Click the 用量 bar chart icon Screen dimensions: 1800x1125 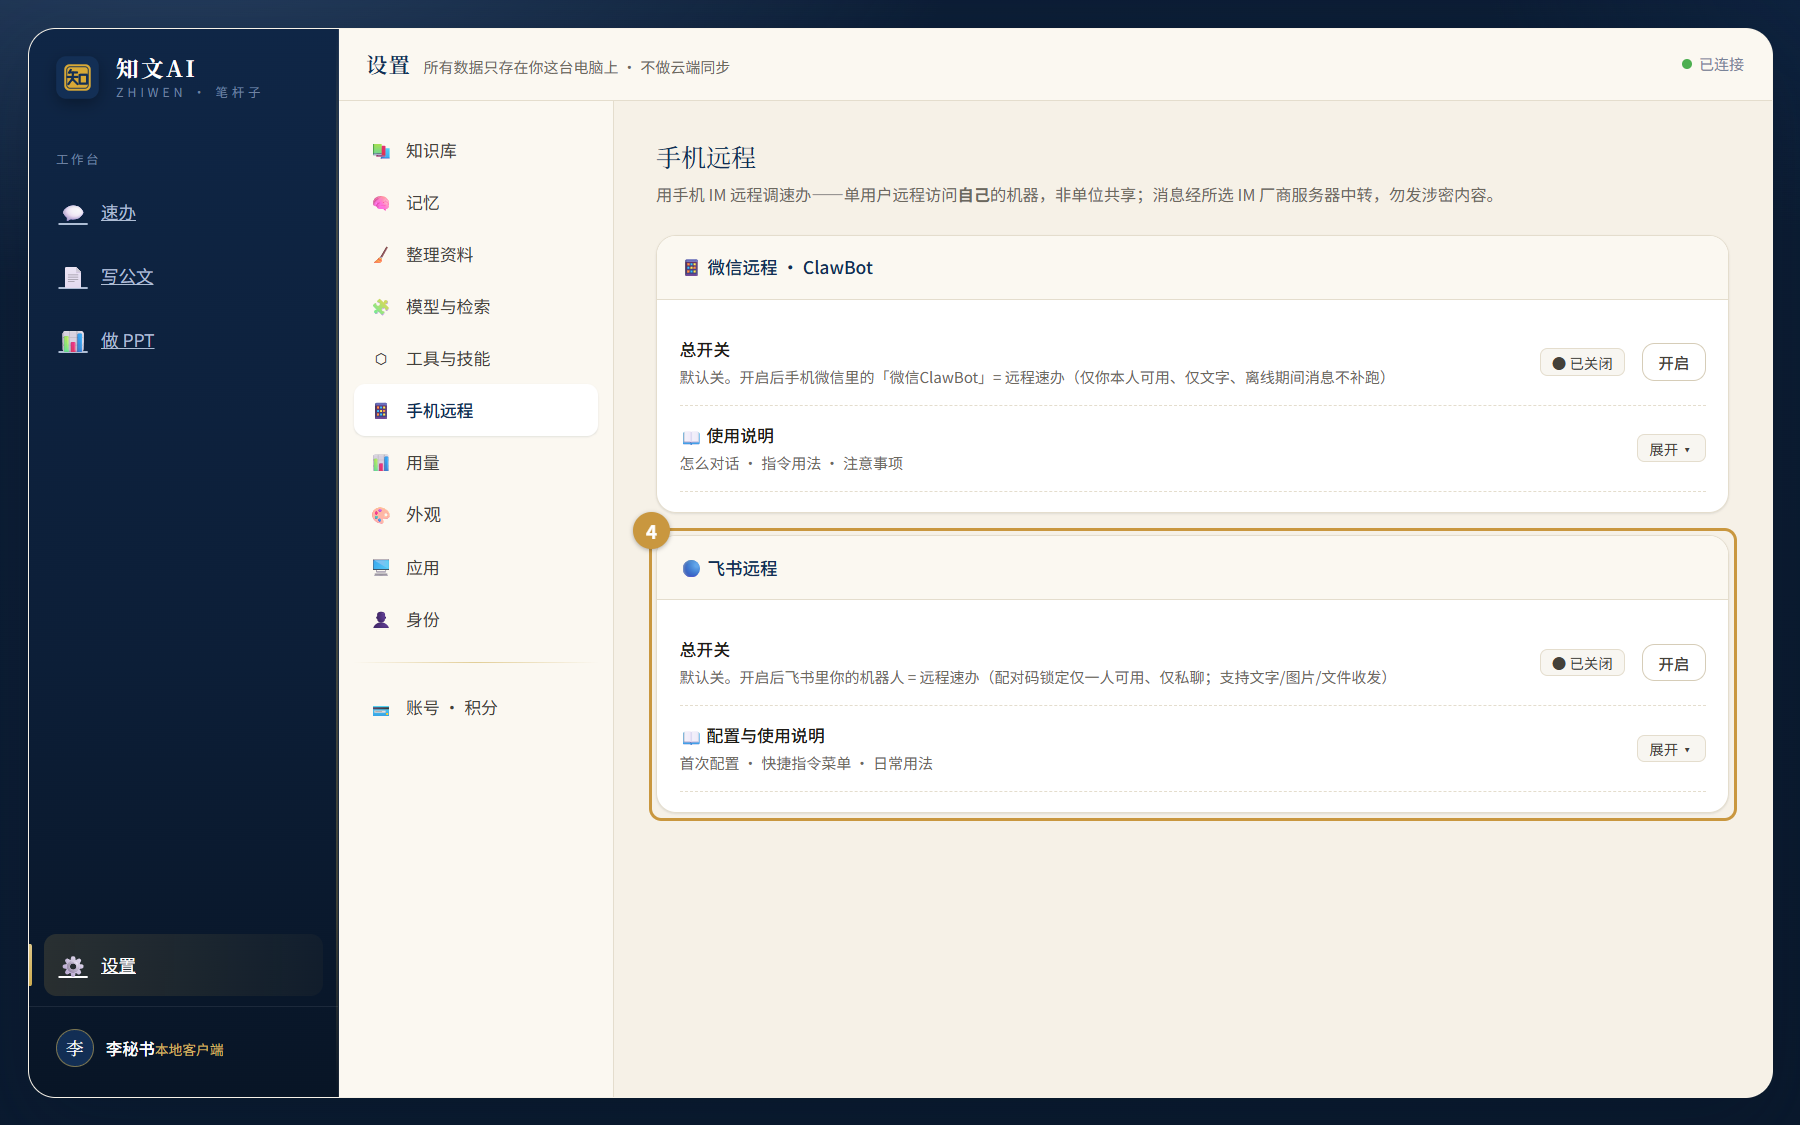[x=381, y=463]
